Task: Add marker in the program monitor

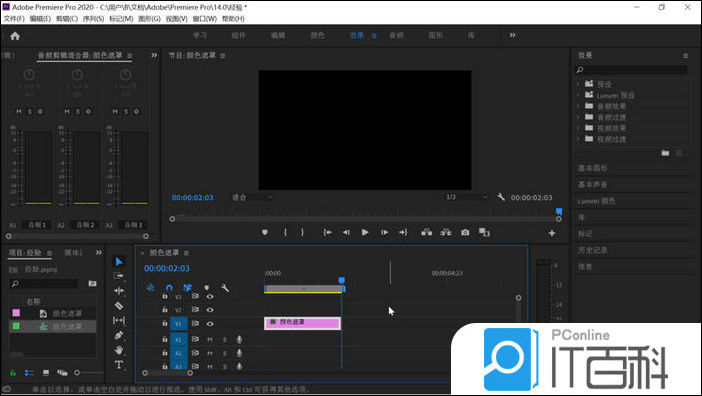Action: (x=265, y=232)
